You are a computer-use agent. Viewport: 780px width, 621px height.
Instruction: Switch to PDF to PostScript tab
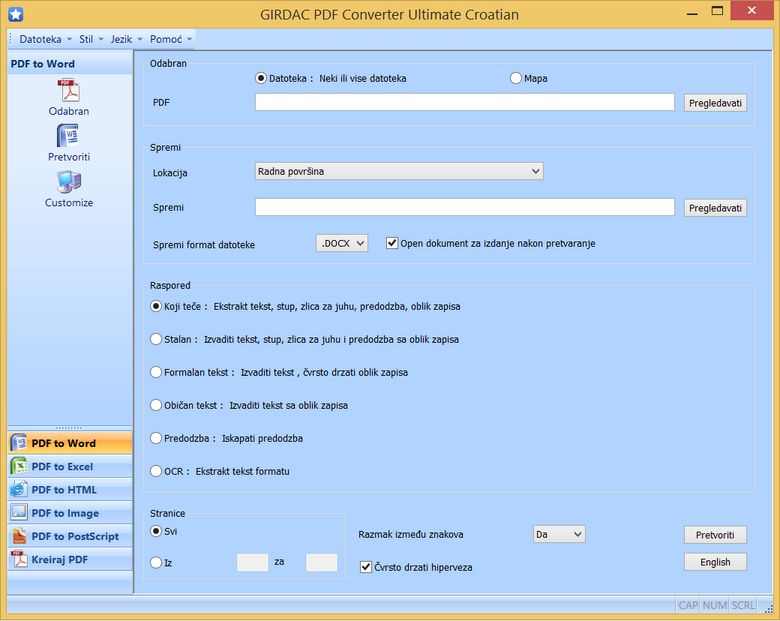click(x=70, y=536)
